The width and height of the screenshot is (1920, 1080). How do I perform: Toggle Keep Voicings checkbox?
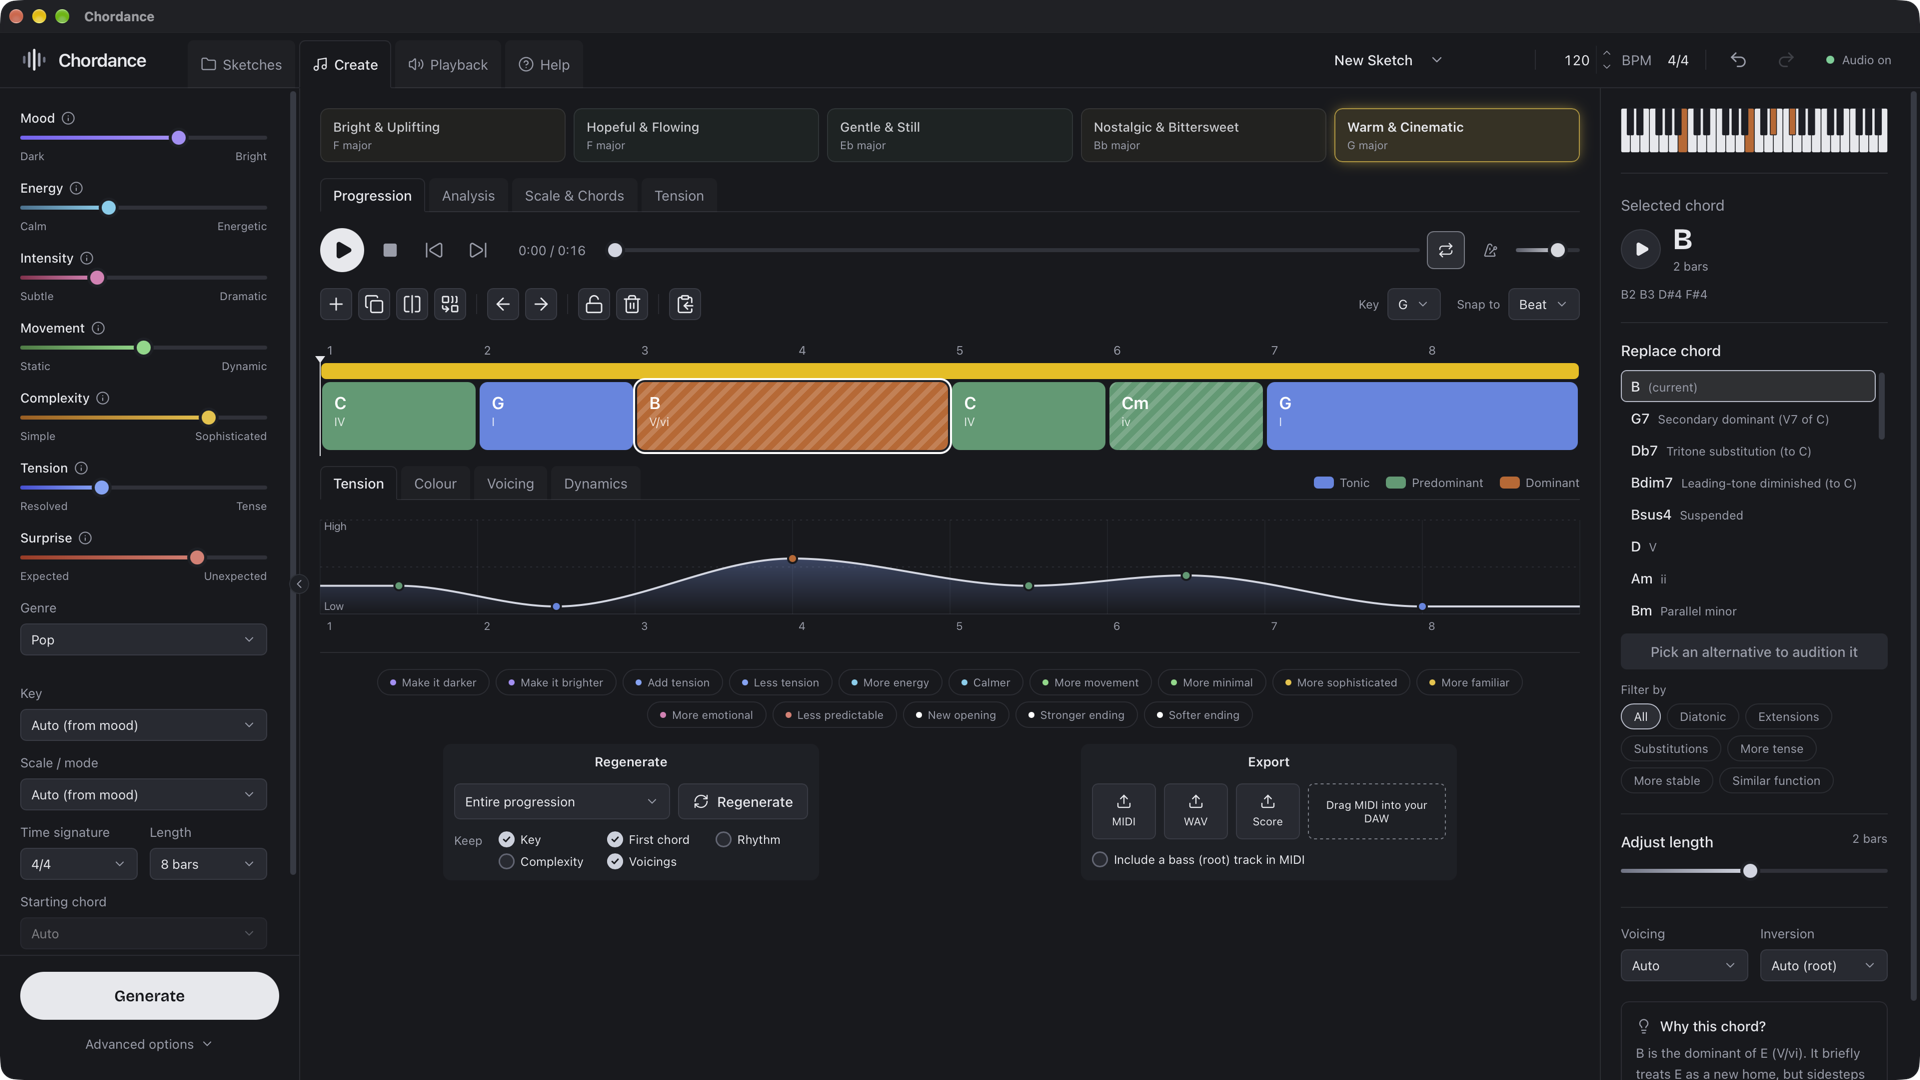point(615,862)
